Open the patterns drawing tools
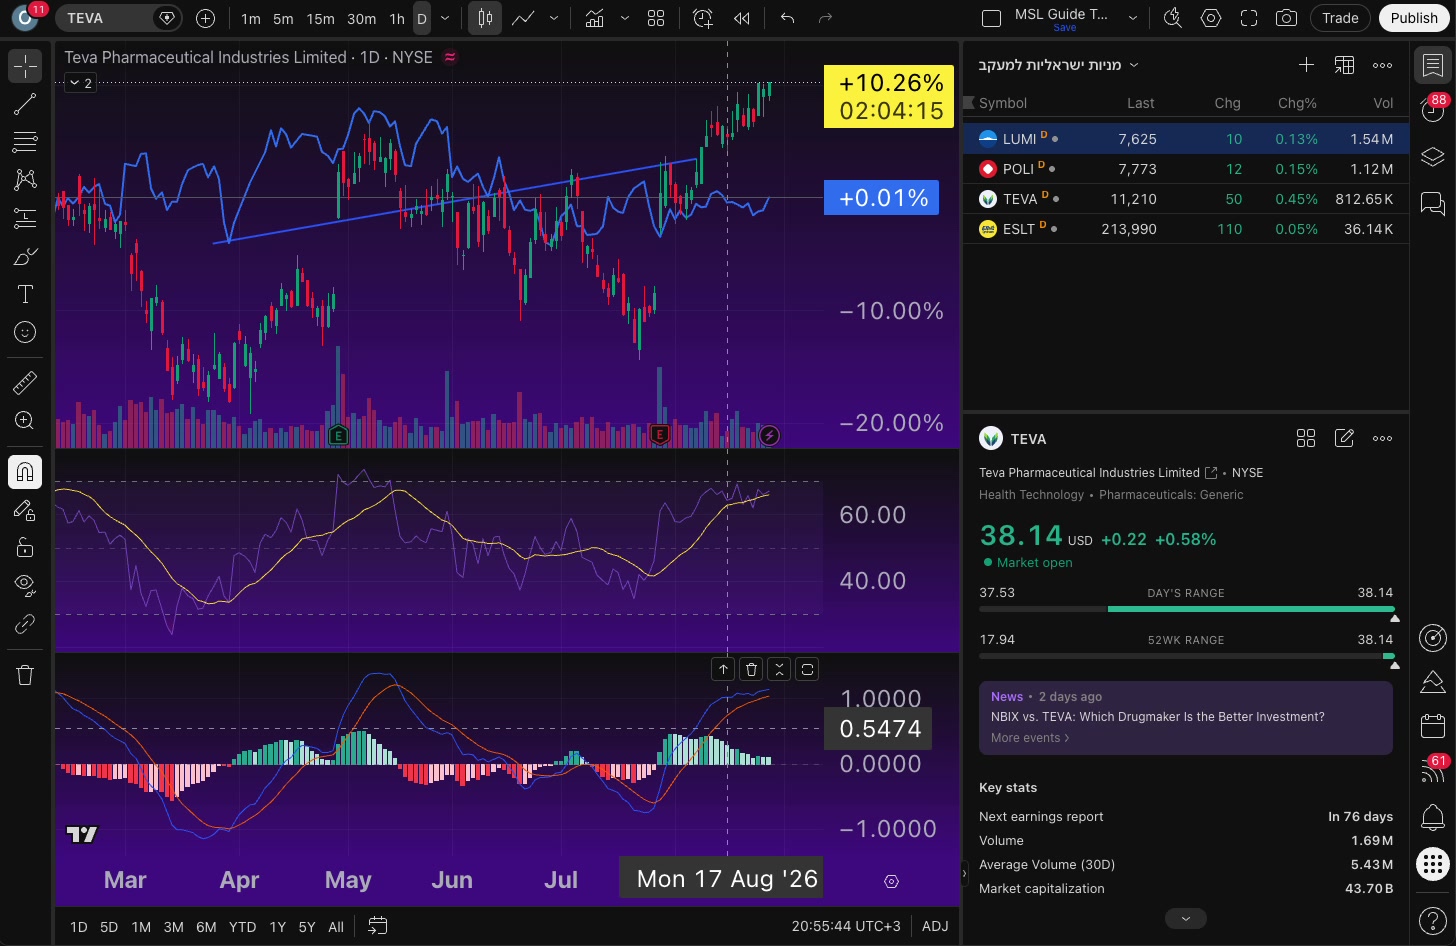The width and height of the screenshot is (1456, 946). point(25,180)
